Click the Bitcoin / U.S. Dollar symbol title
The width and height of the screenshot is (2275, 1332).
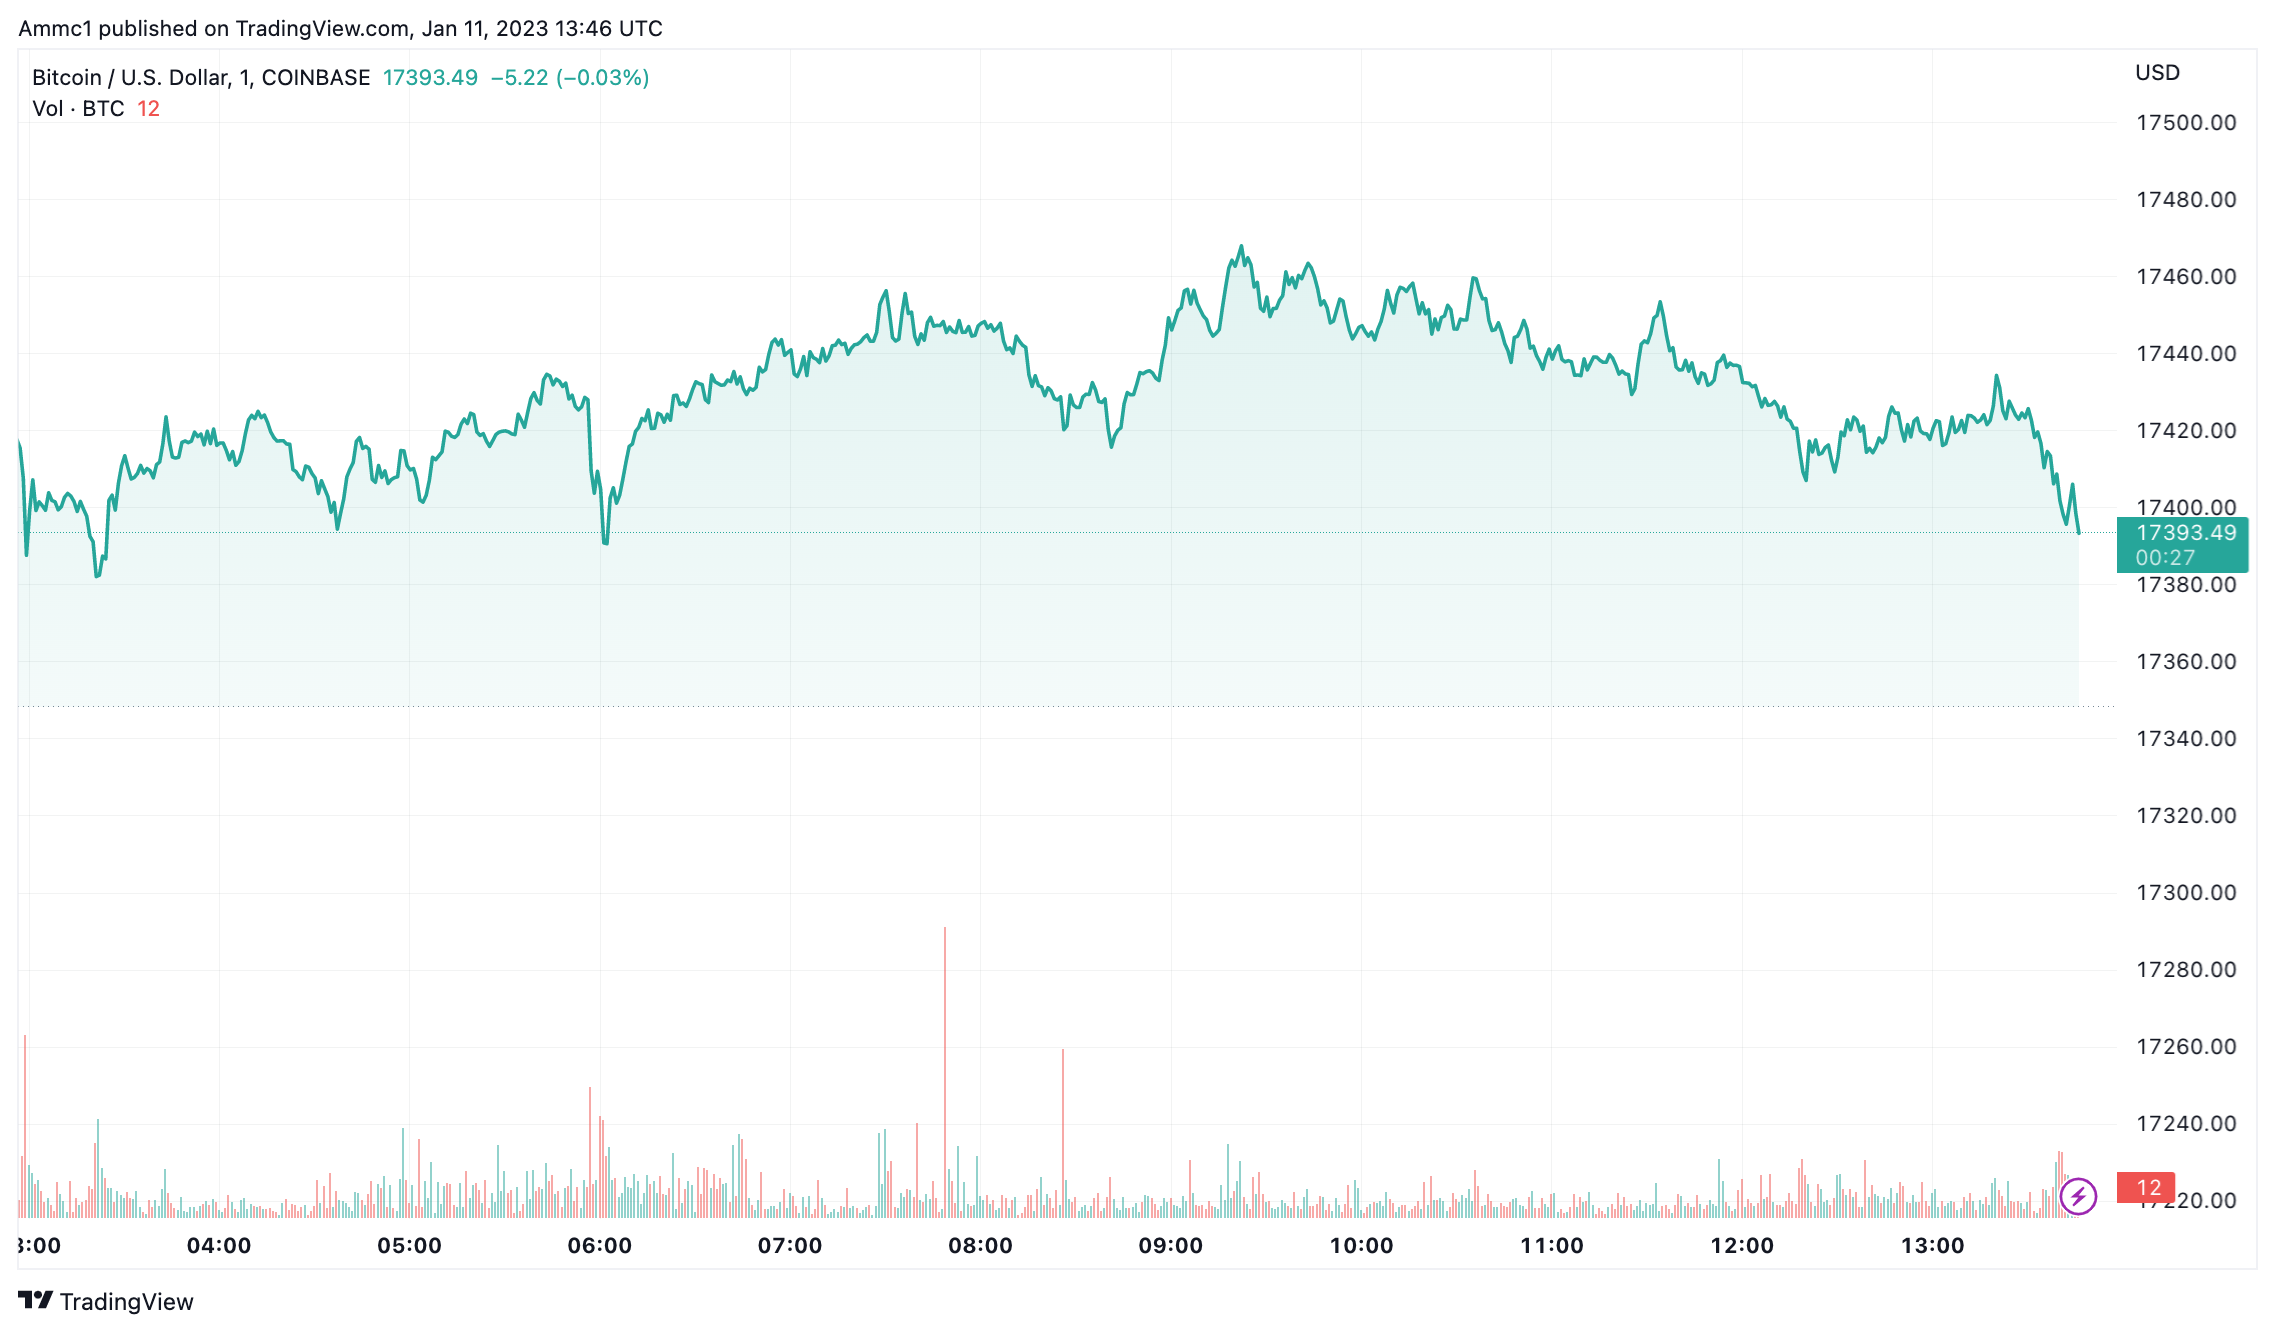(200, 78)
